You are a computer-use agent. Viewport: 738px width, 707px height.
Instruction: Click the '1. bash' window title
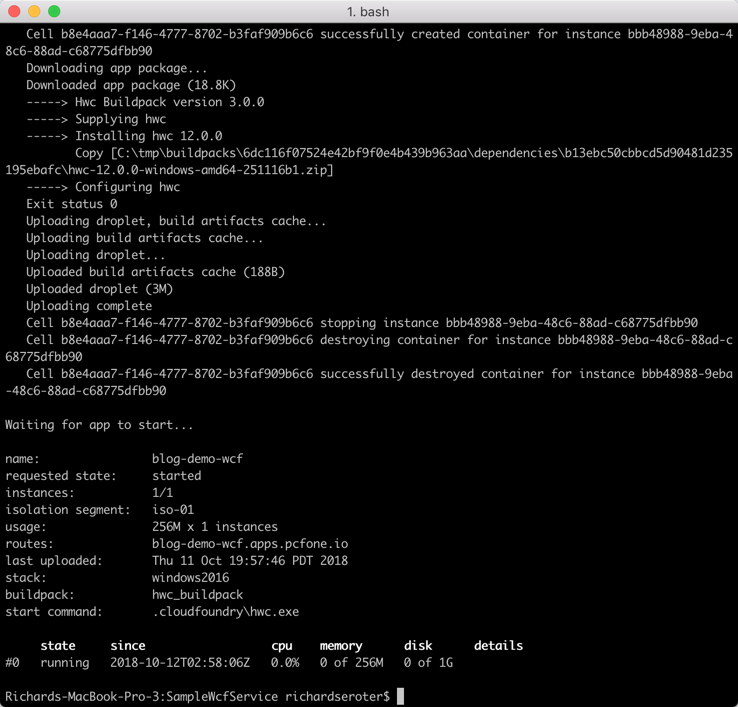368,11
